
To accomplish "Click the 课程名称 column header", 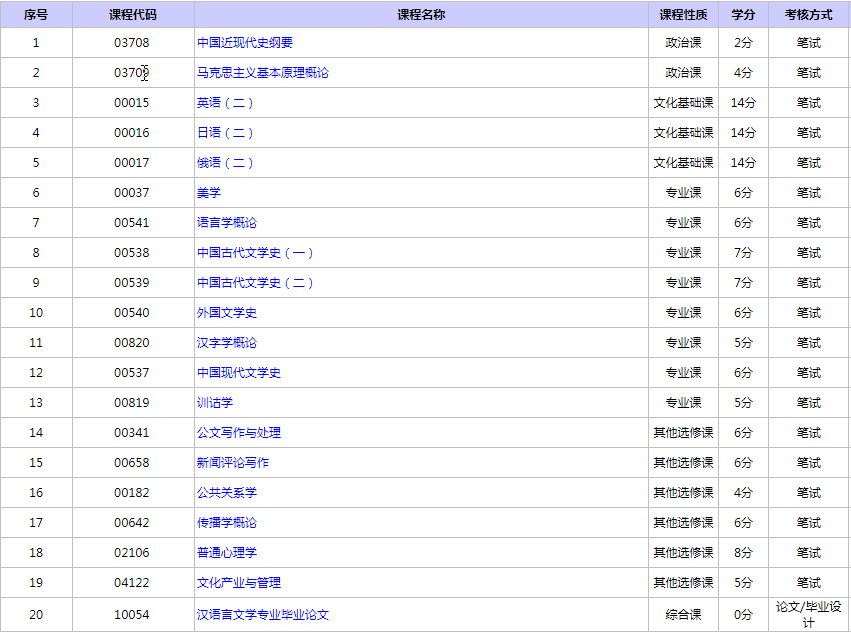I will (421, 15).
